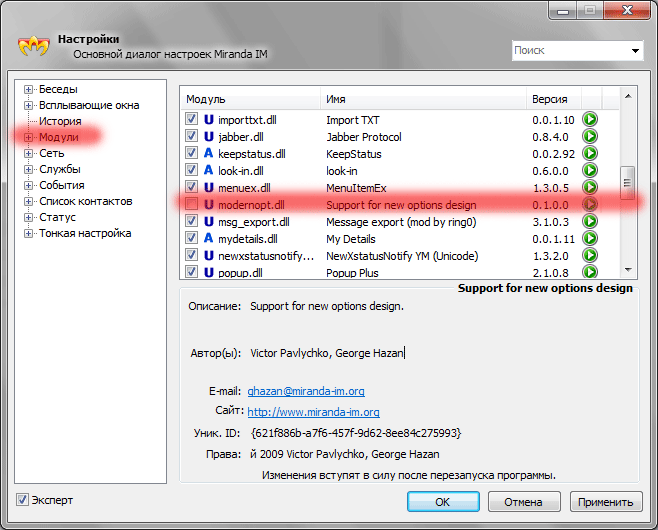658x530 pixels.
Task: Expand the Беседы tree node
Action: coord(28,89)
